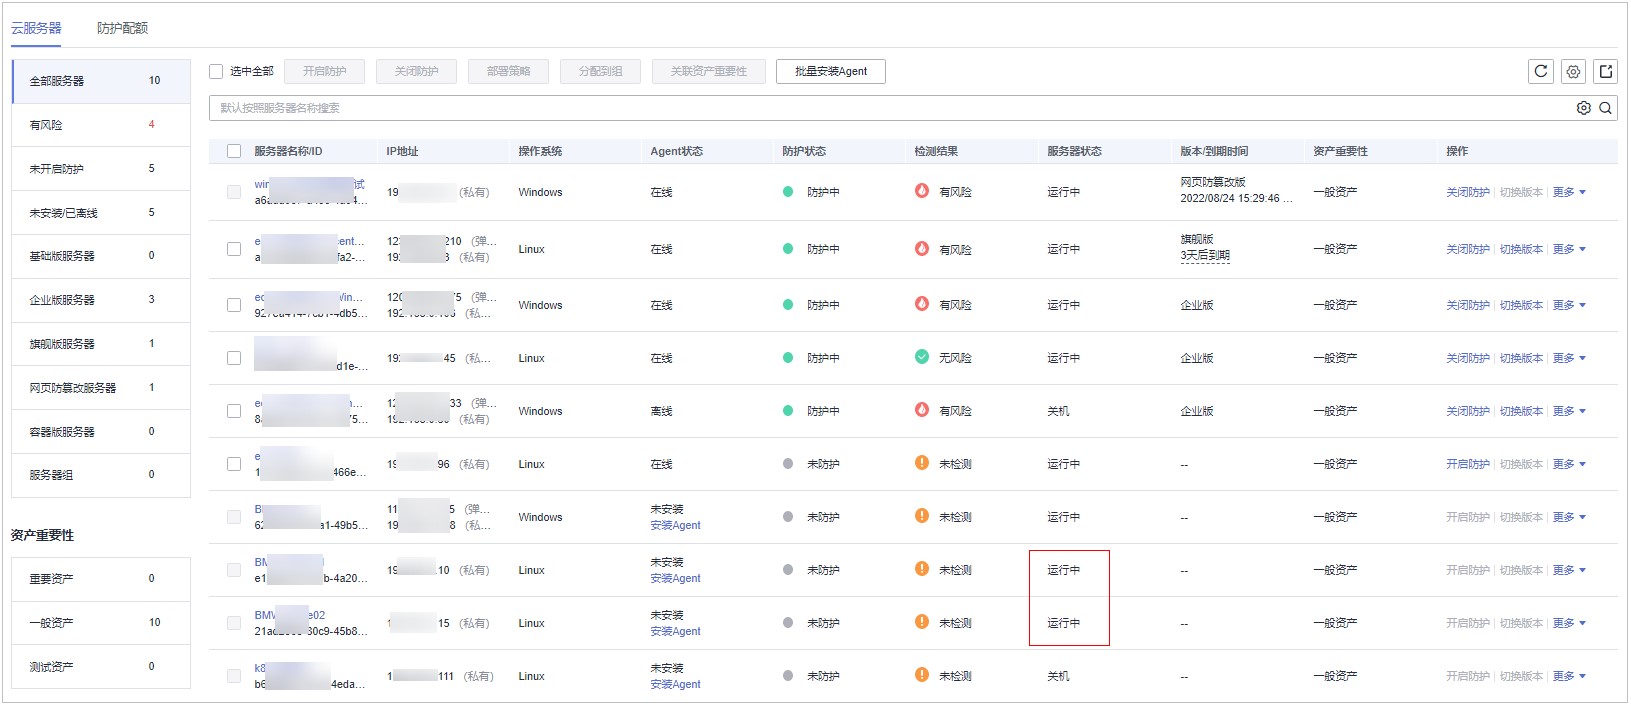Expand 更多 dropdown in the last row
Screen dimensions: 1631x705
point(1568,676)
